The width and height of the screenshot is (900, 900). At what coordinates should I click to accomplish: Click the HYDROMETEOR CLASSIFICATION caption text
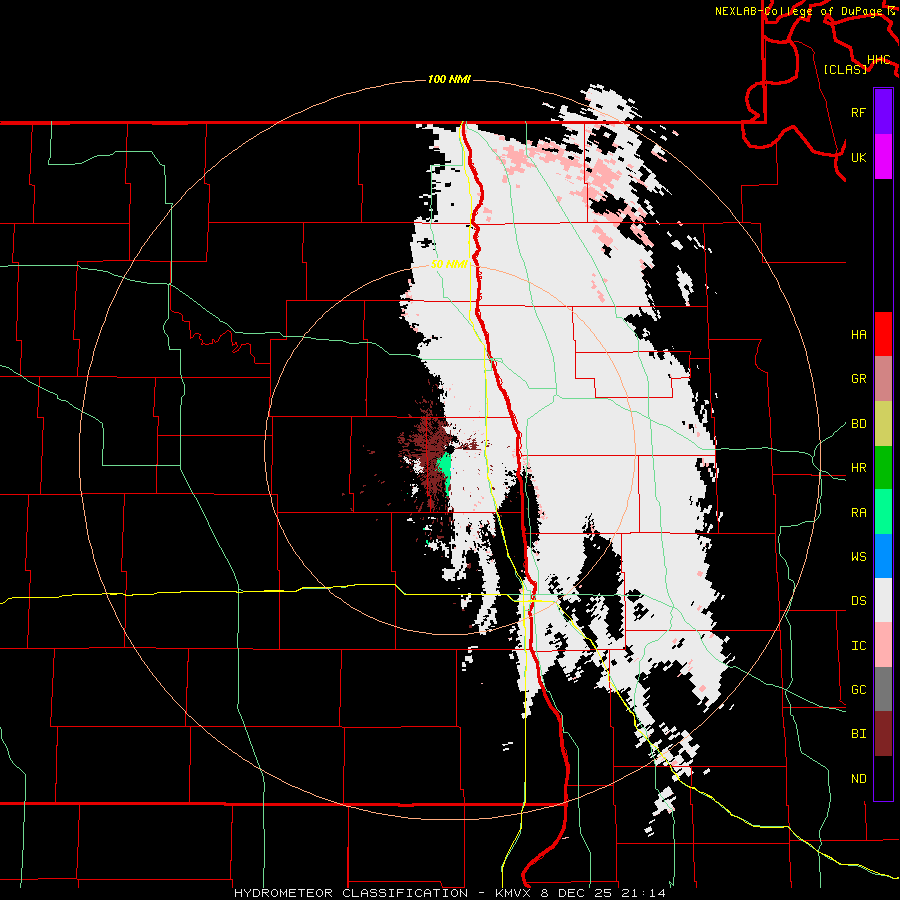click(350, 893)
